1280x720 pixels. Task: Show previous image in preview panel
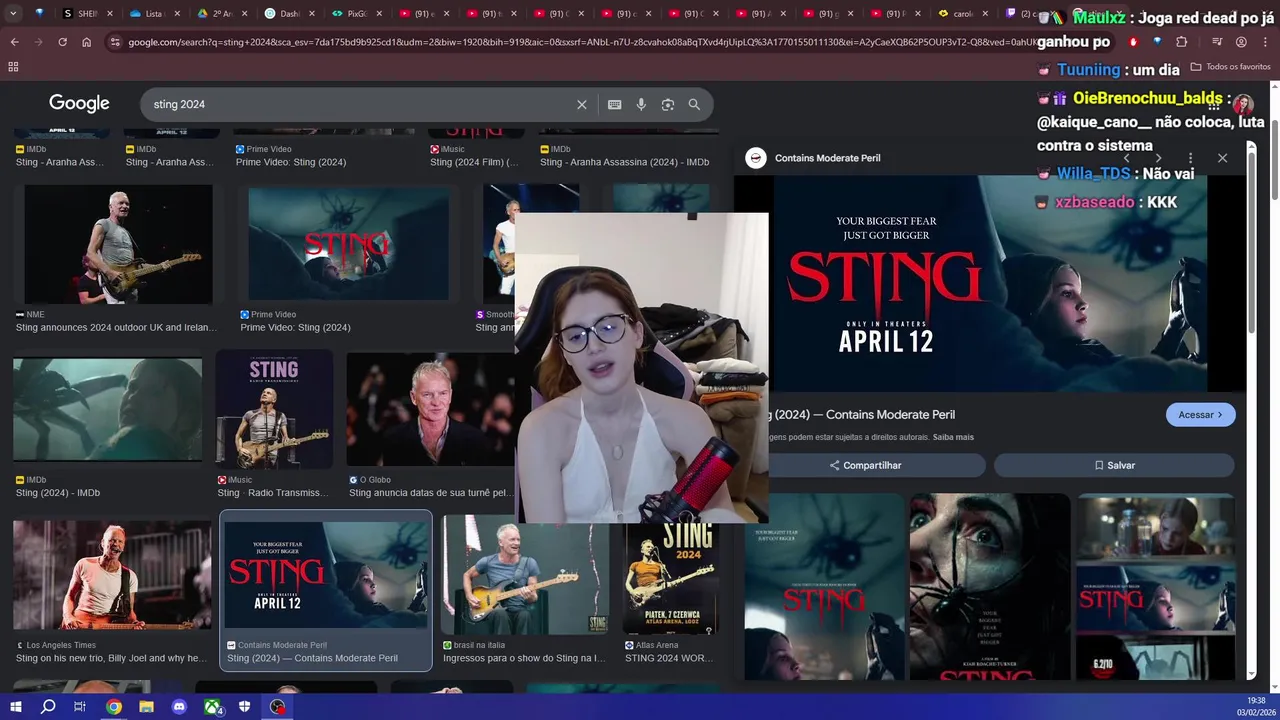1127,158
